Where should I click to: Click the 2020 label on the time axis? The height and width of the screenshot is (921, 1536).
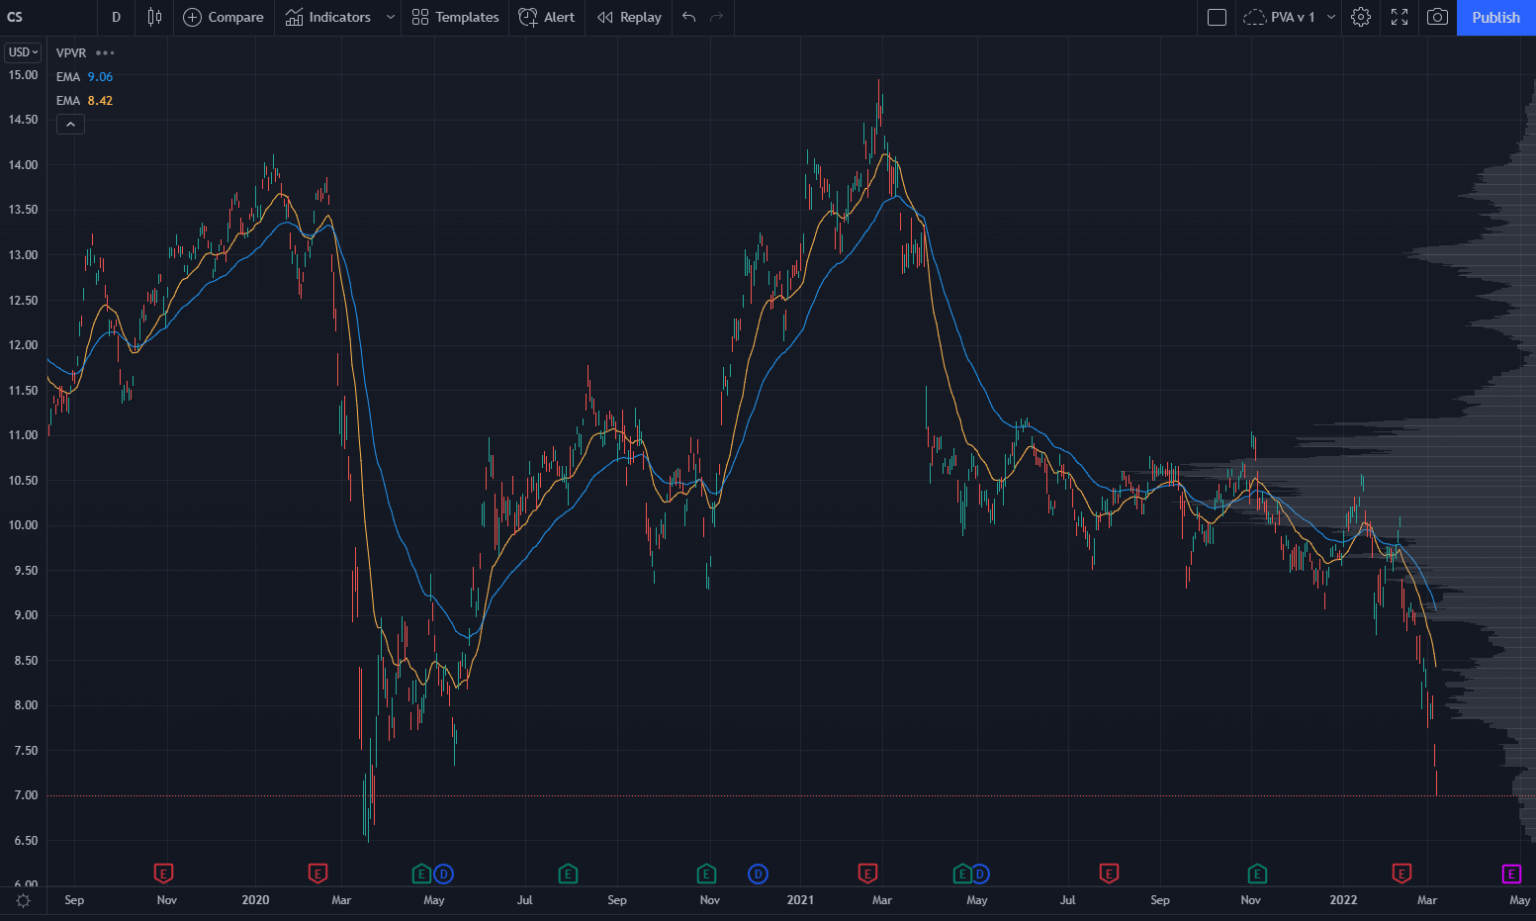click(x=256, y=900)
